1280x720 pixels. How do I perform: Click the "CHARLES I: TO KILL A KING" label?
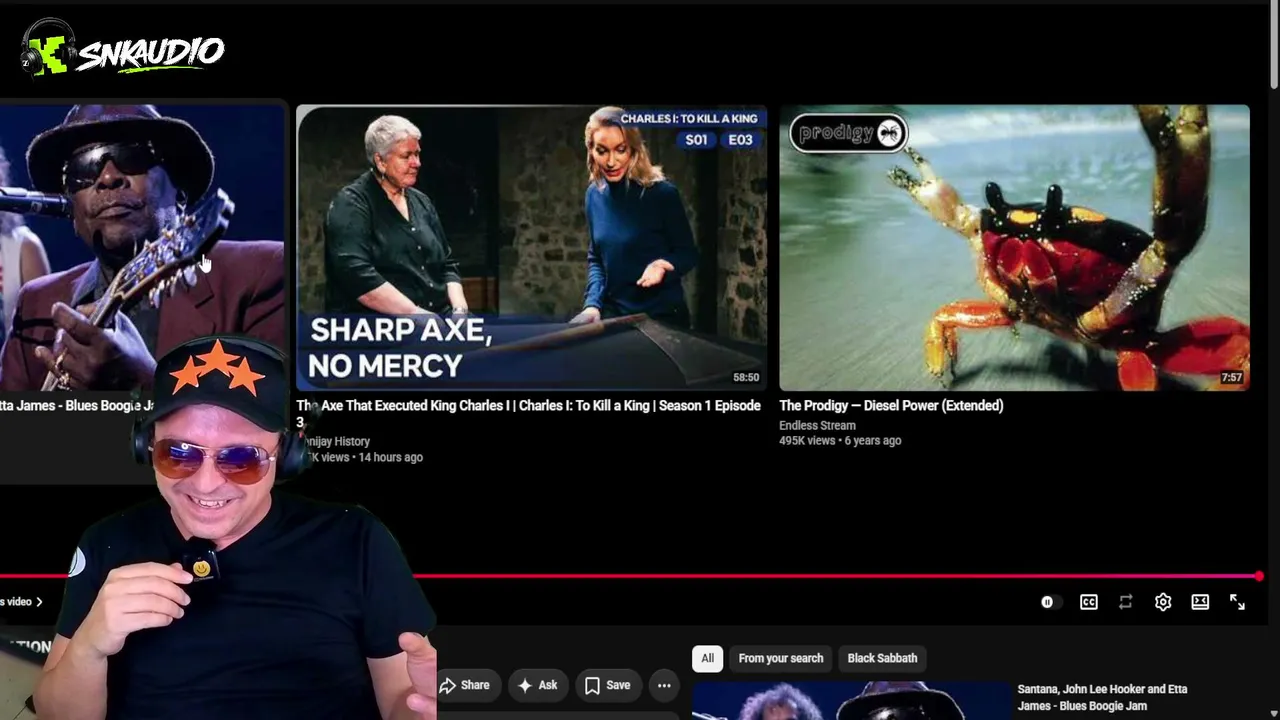(x=689, y=118)
